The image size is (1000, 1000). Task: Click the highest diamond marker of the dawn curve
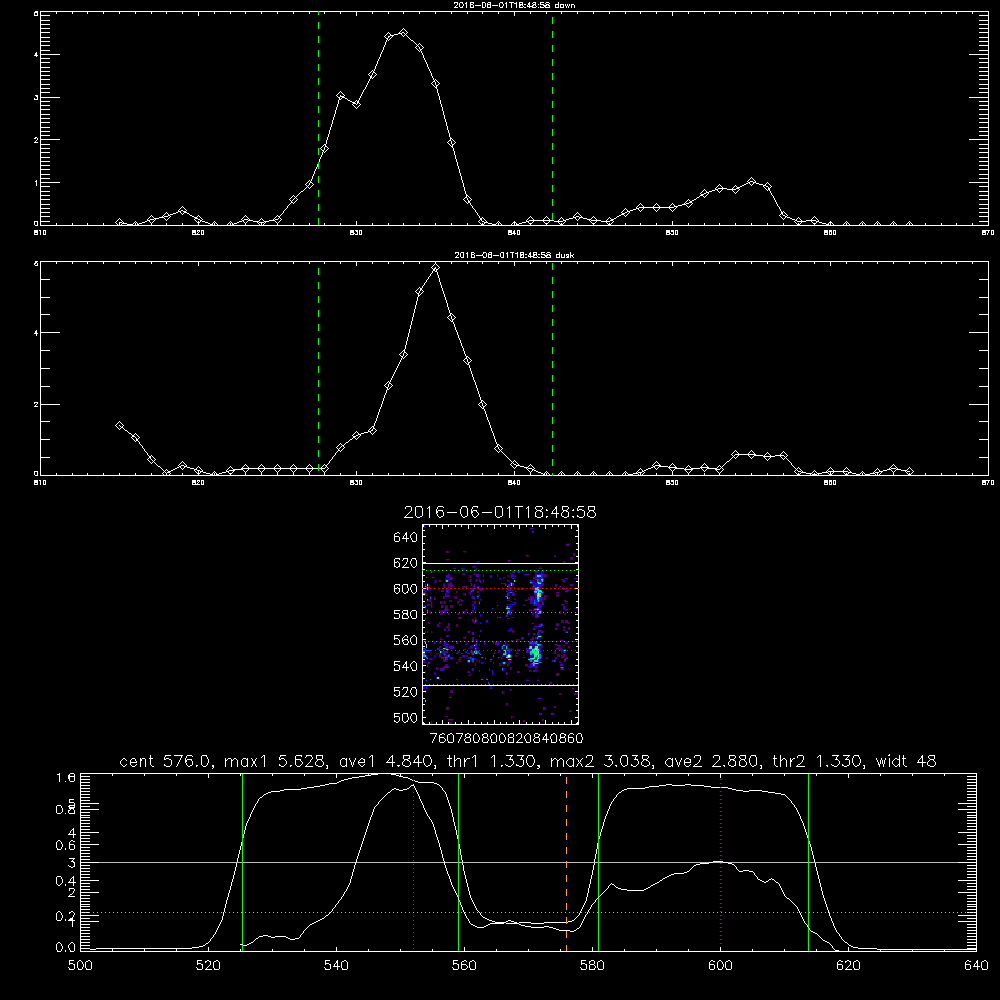click(x=403, y=33)
